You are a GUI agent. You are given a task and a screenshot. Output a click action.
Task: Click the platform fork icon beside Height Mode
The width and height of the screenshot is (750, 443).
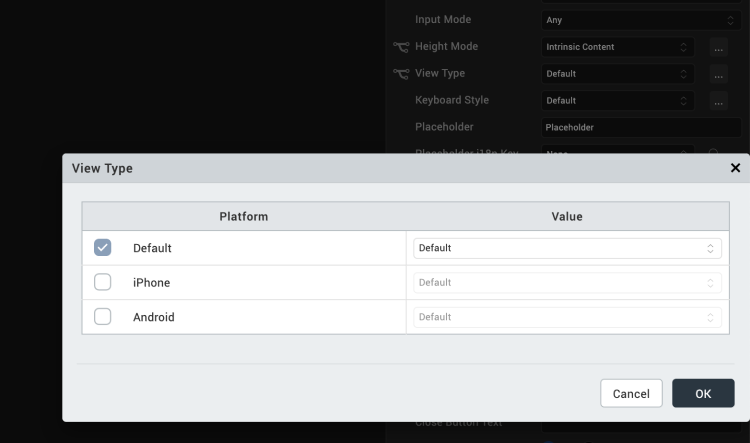401,47
